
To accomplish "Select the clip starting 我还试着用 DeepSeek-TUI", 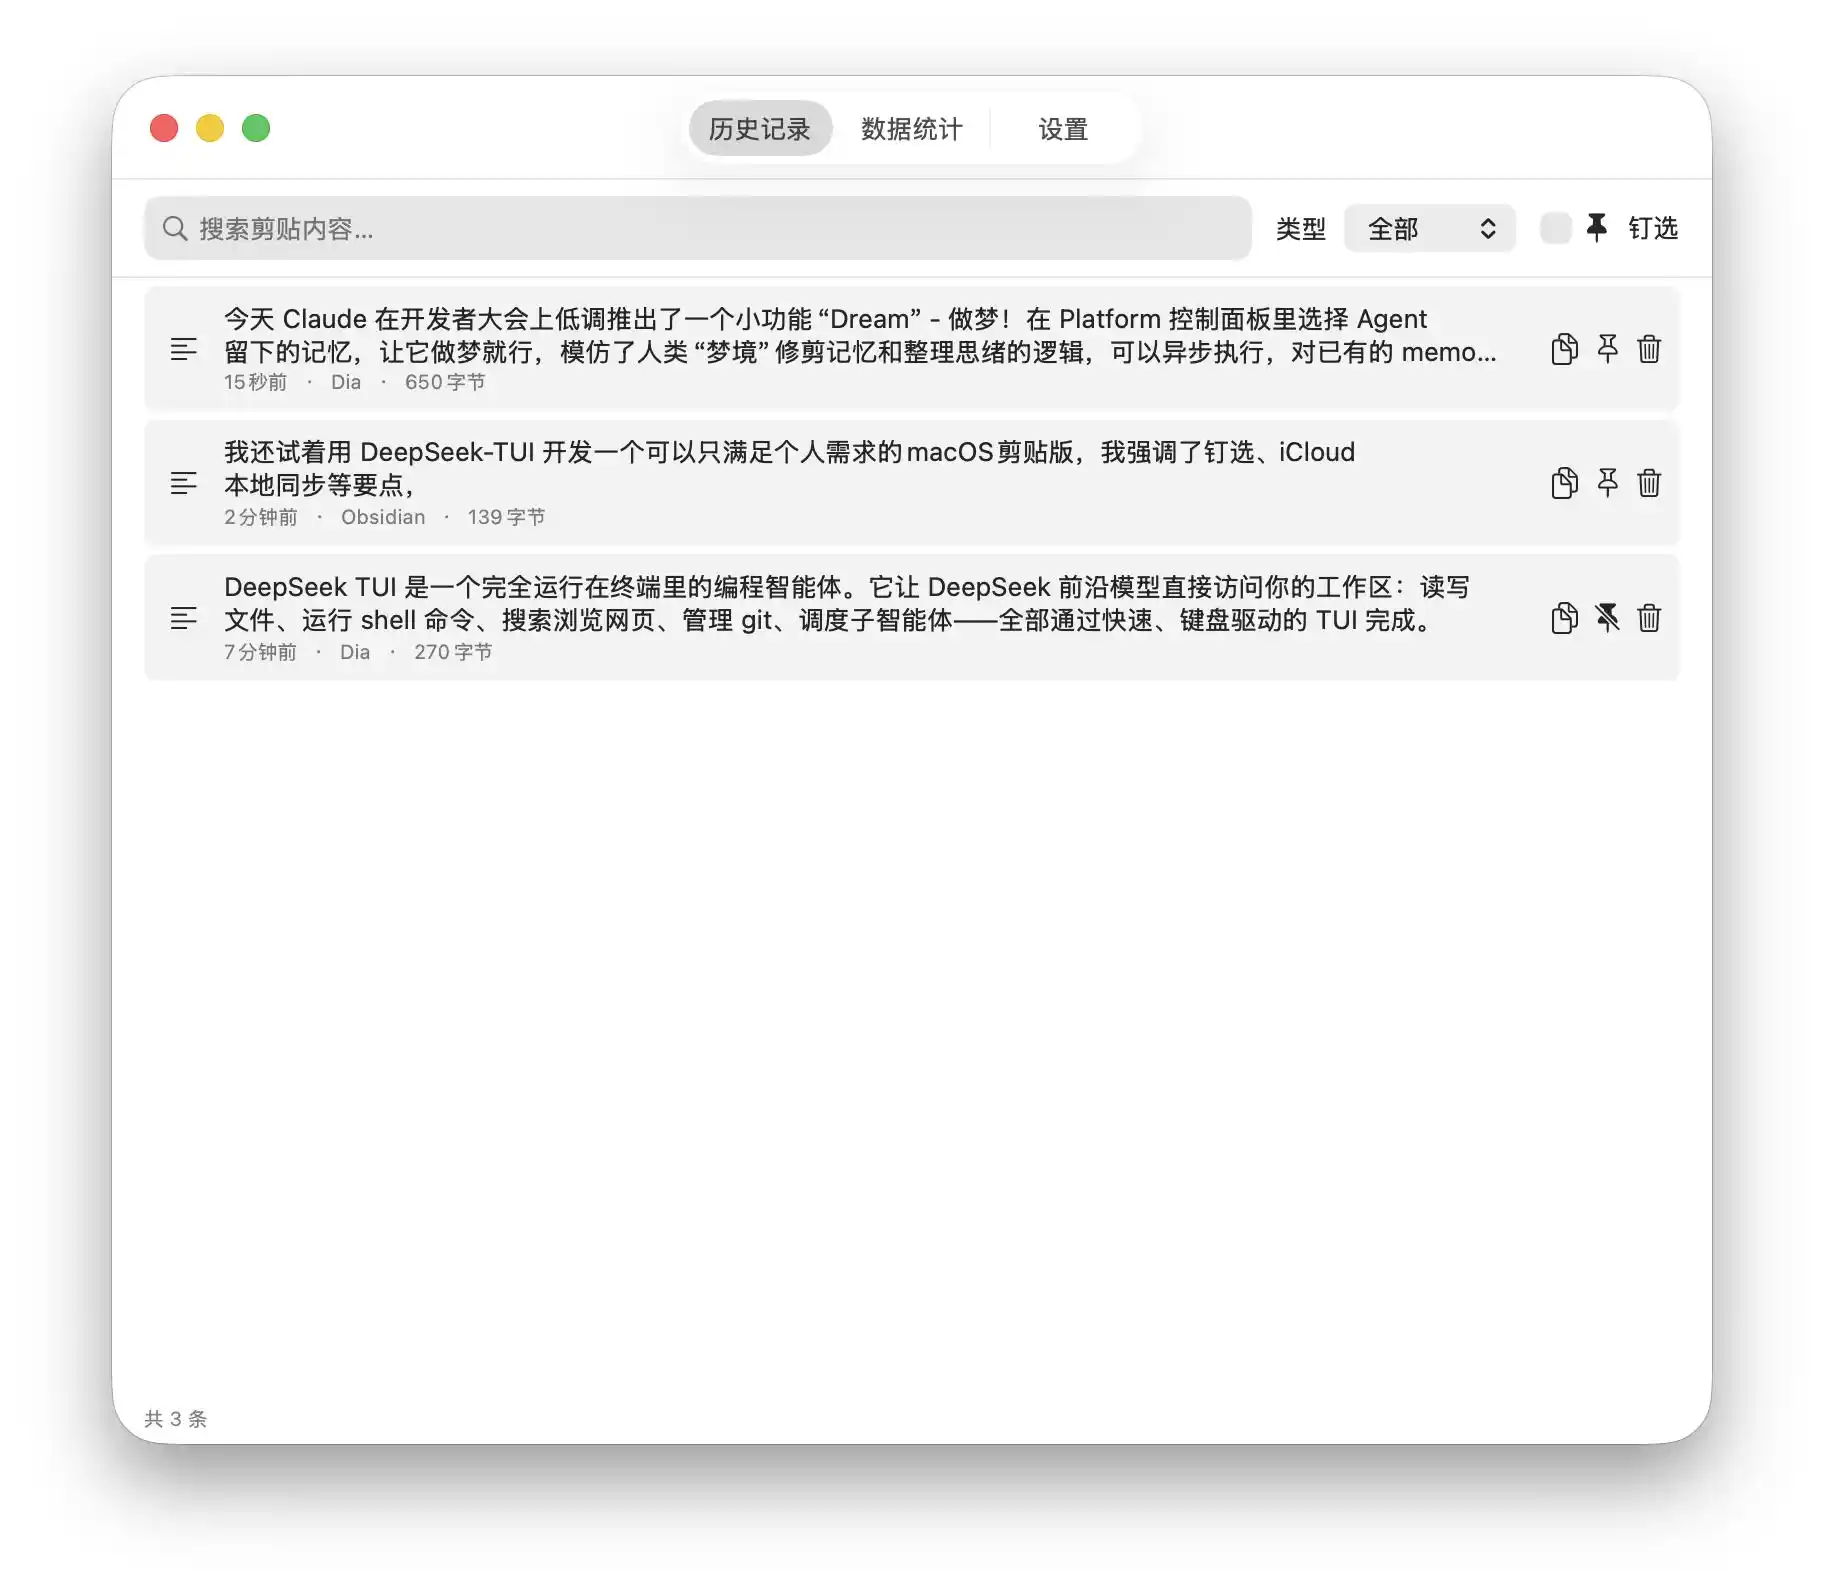I will pos(911,483).
